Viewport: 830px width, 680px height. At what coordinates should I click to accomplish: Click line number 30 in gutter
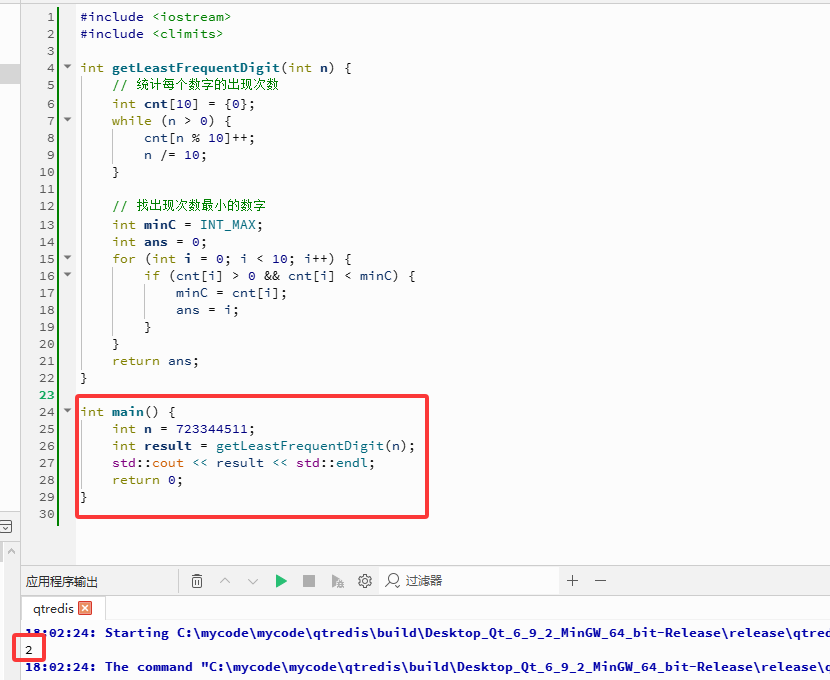point(47,514)
